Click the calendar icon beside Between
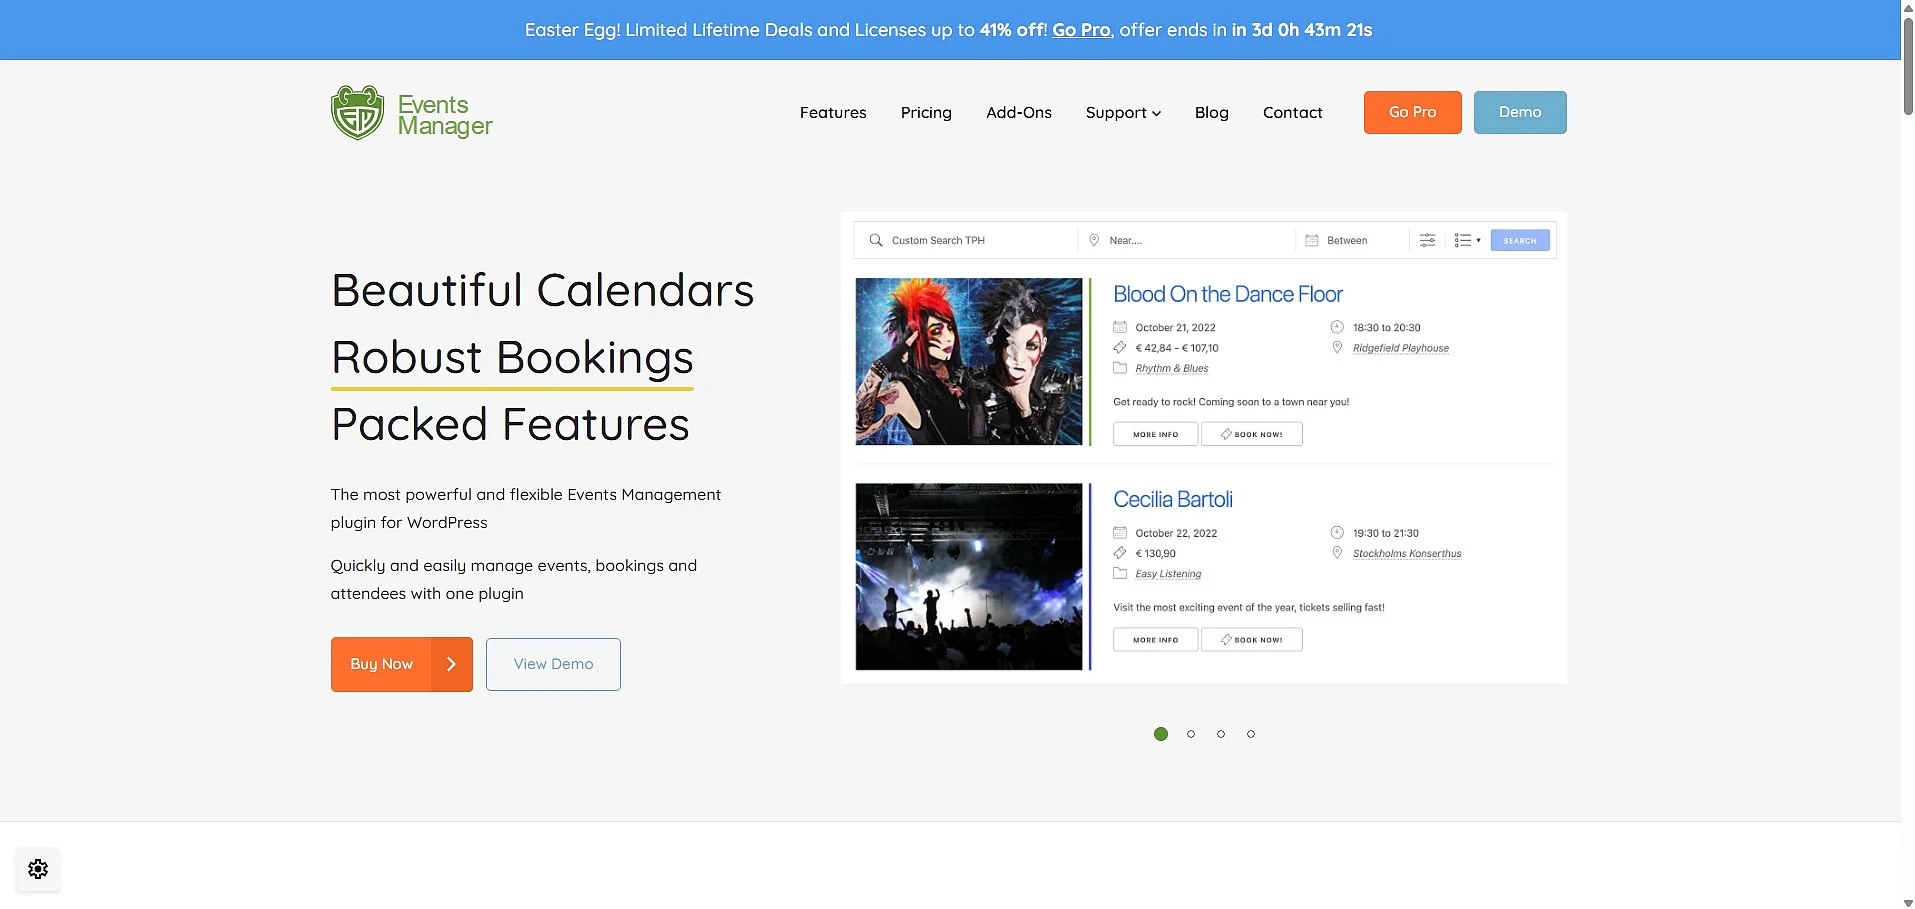This screenshot has width=1915, height=909. (x=1312, y=240)
